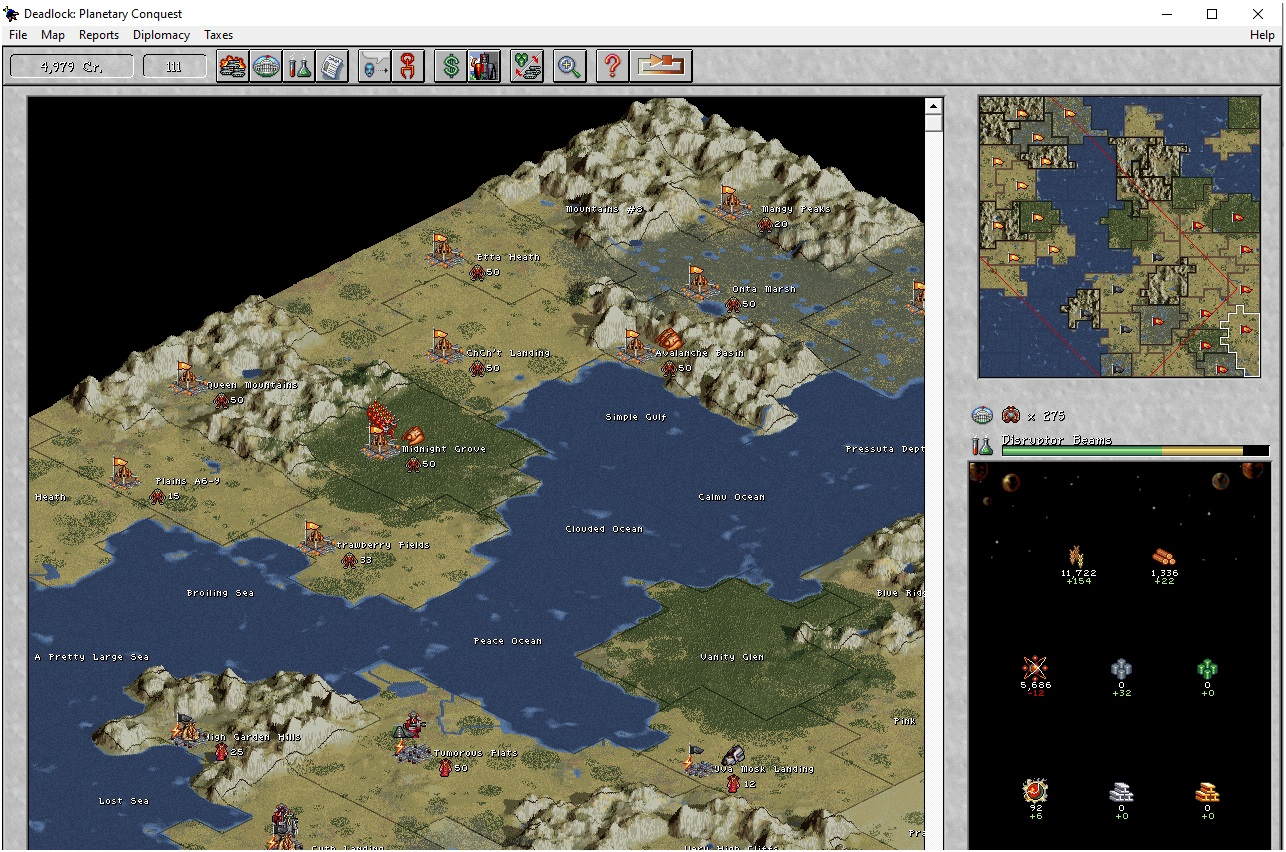
Task: Click the Lost Sea map label
Action: click(x=124, y=801)
